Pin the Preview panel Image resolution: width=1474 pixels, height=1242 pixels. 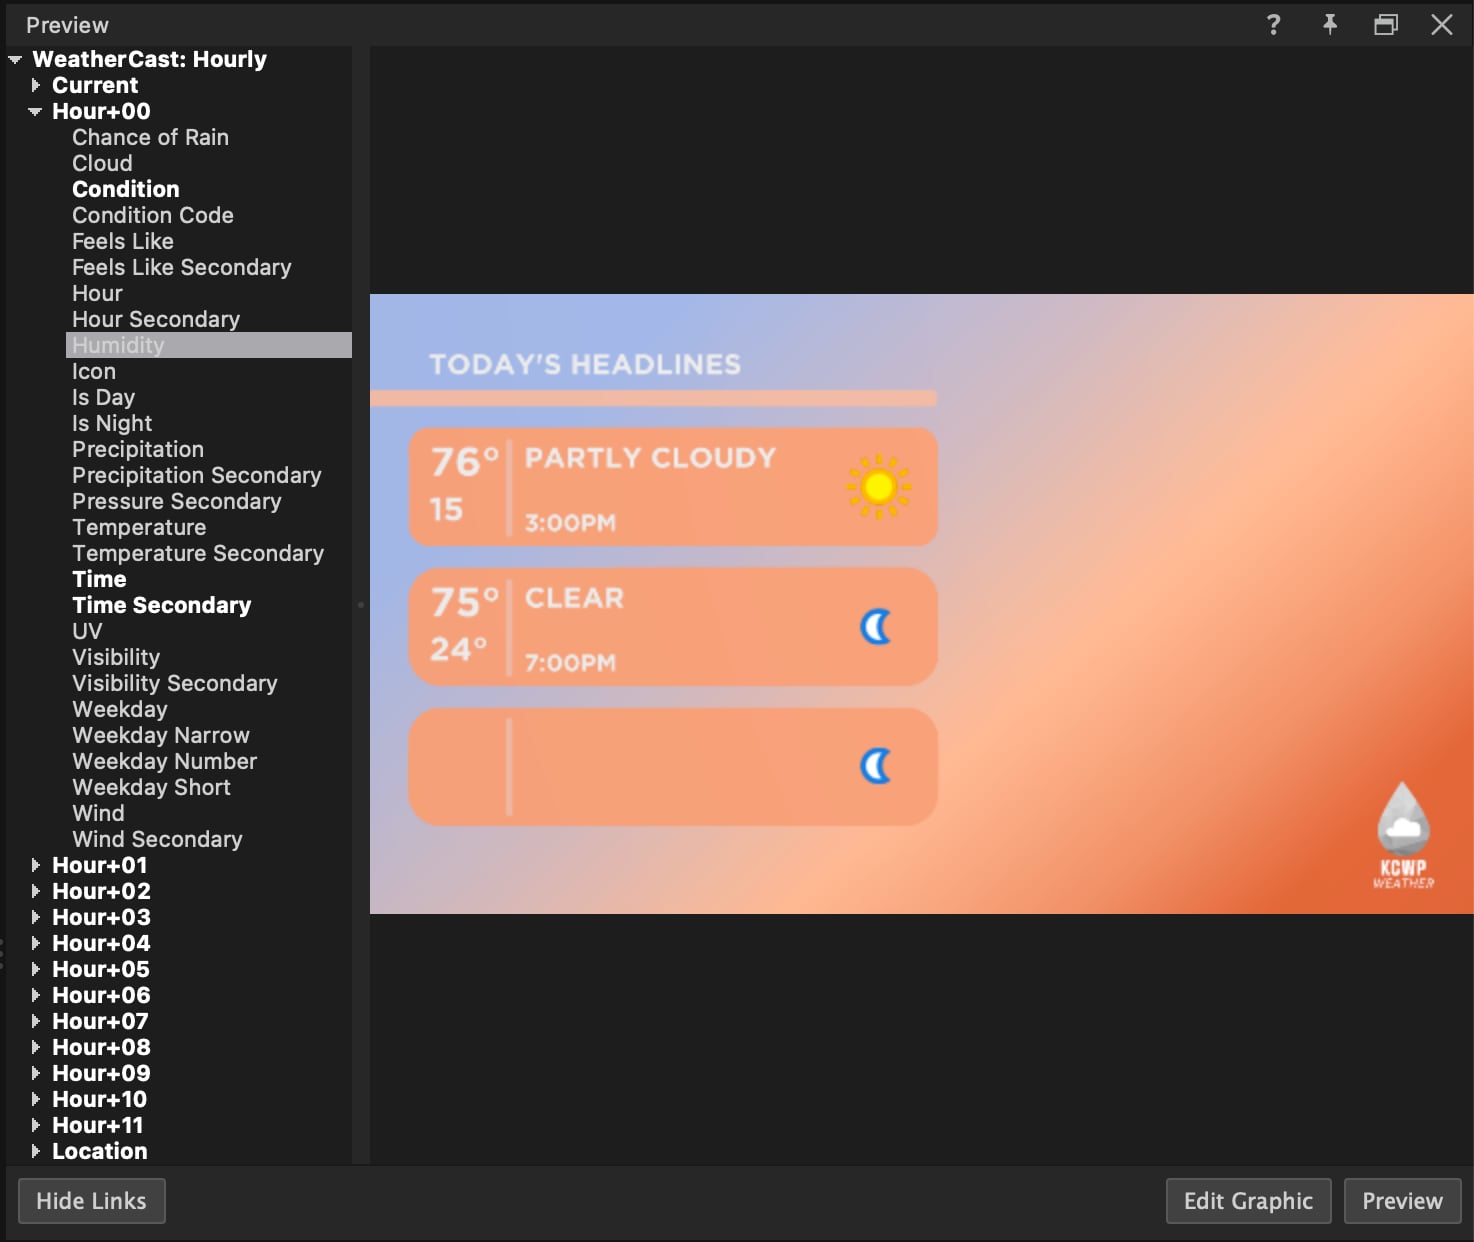(1329, 25)
